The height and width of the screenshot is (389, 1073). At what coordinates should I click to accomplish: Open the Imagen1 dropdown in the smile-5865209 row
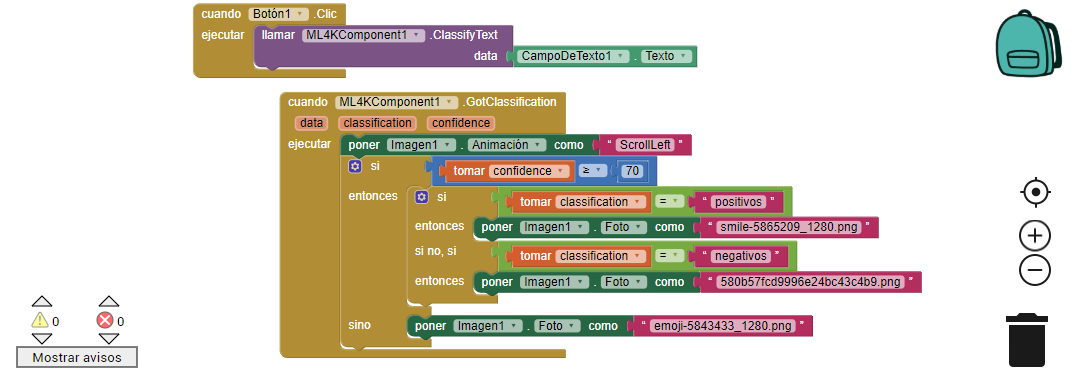tap(554, 227)
